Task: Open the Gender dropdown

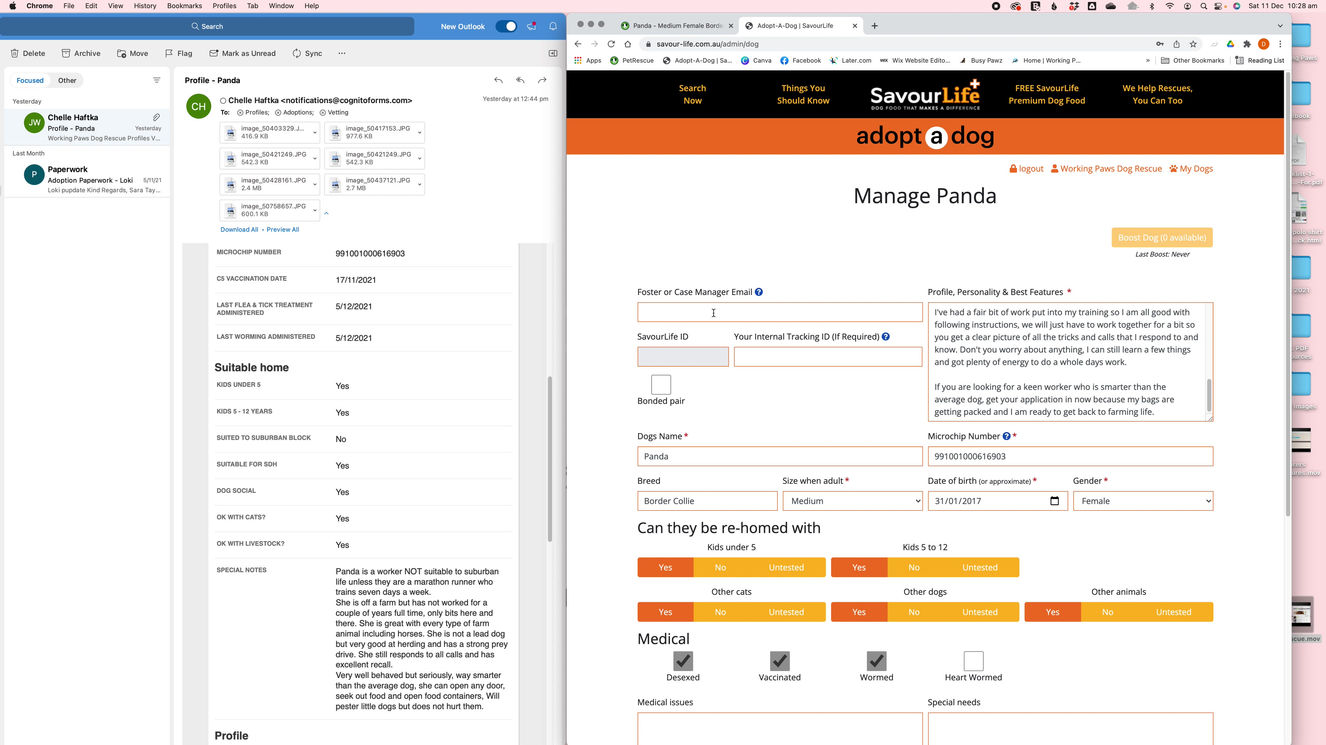Action: pyautogui.click(x=1143, y=501)
